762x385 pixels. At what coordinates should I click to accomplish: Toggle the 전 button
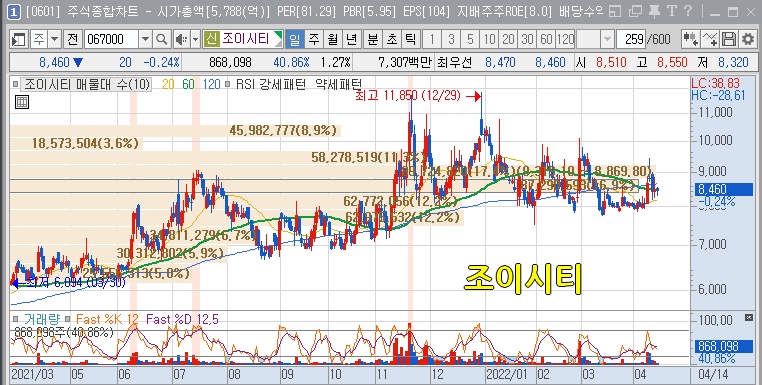[x=72, y=39]
